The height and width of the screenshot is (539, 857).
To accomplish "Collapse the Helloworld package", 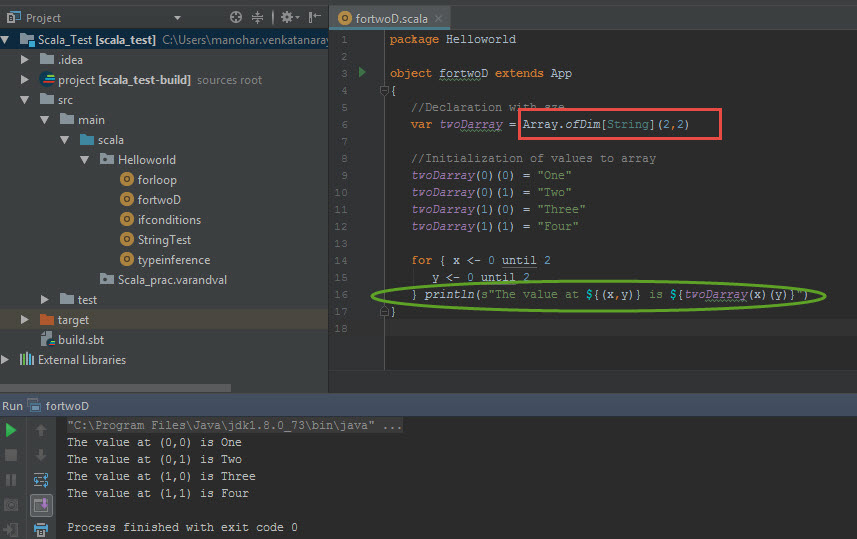I will [x=85, y=160].
